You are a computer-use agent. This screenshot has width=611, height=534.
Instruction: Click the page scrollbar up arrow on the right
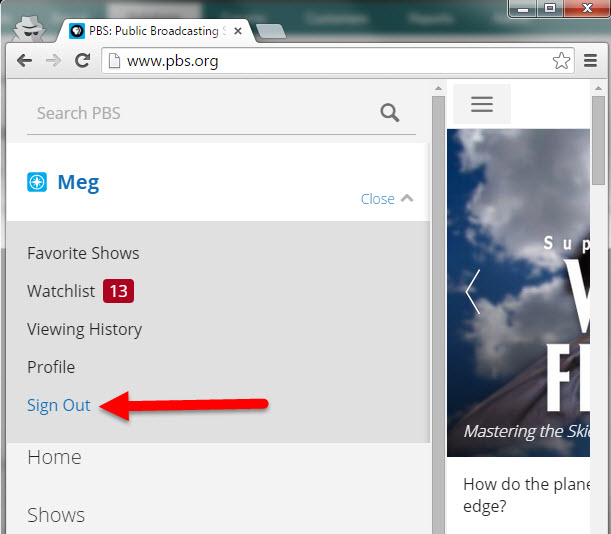coord(599,88)
